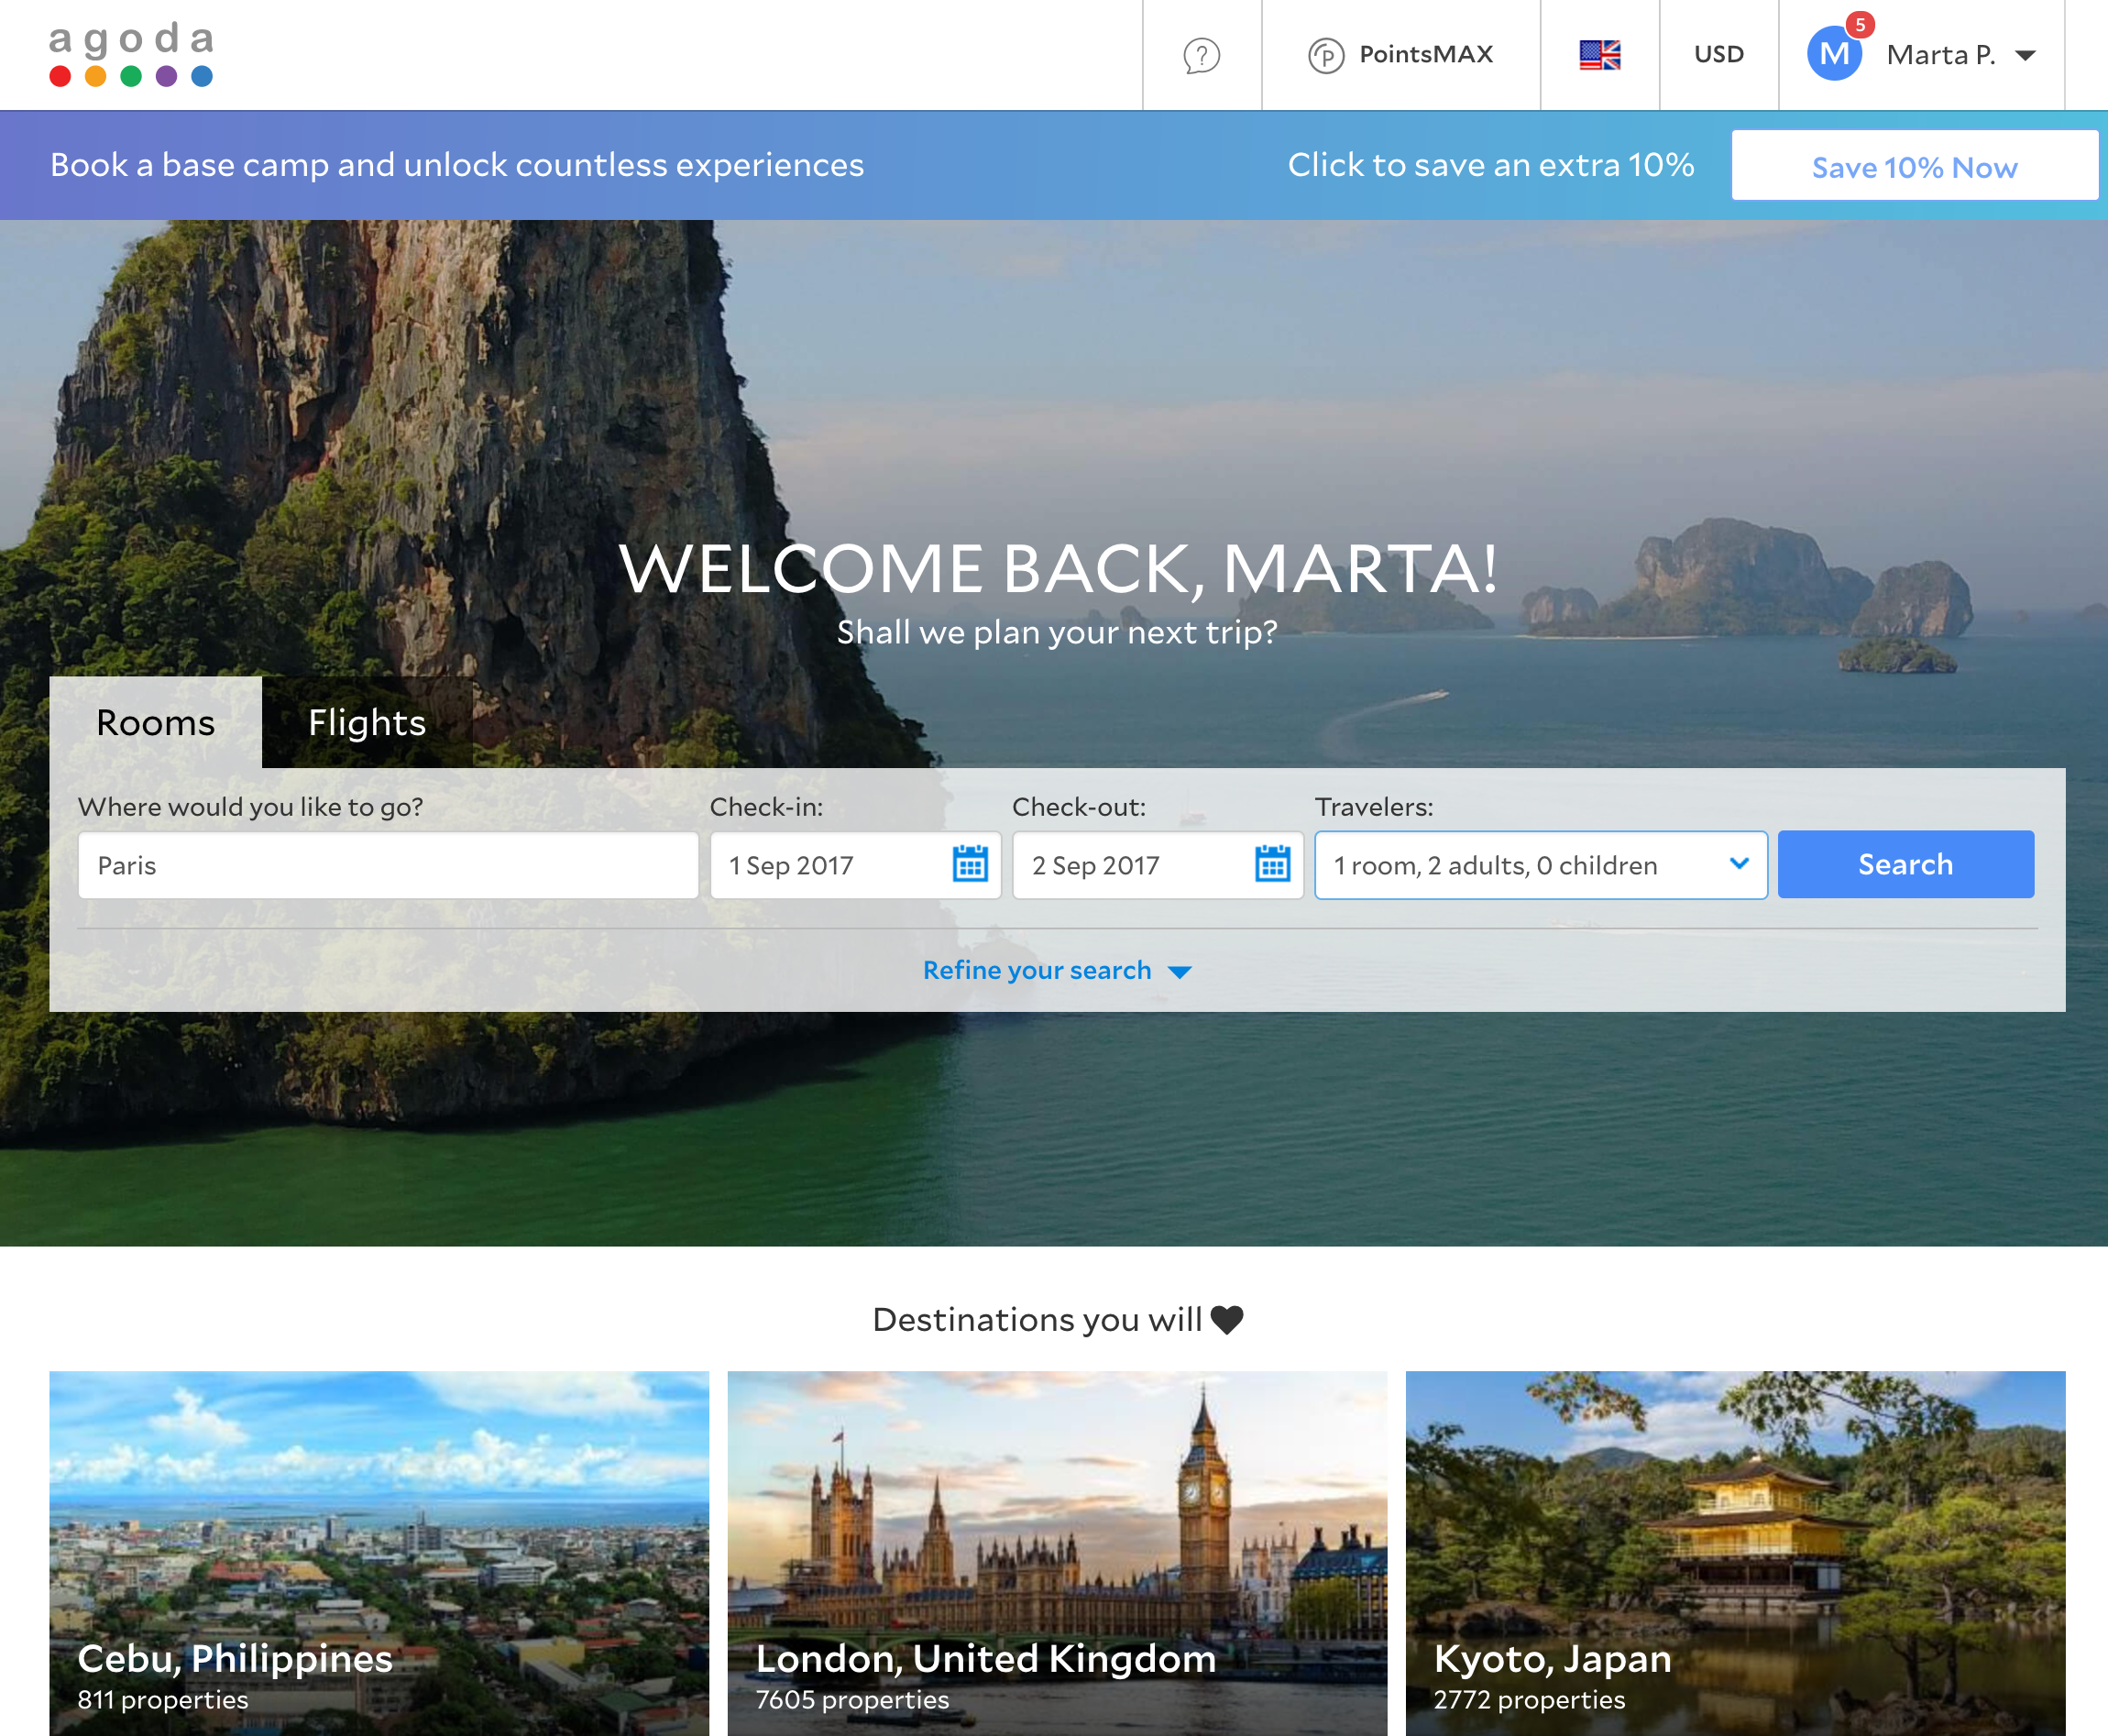Open Kyoto, Japan destination card
Screen dimensions: 2108x1736
[1735, 1553]
